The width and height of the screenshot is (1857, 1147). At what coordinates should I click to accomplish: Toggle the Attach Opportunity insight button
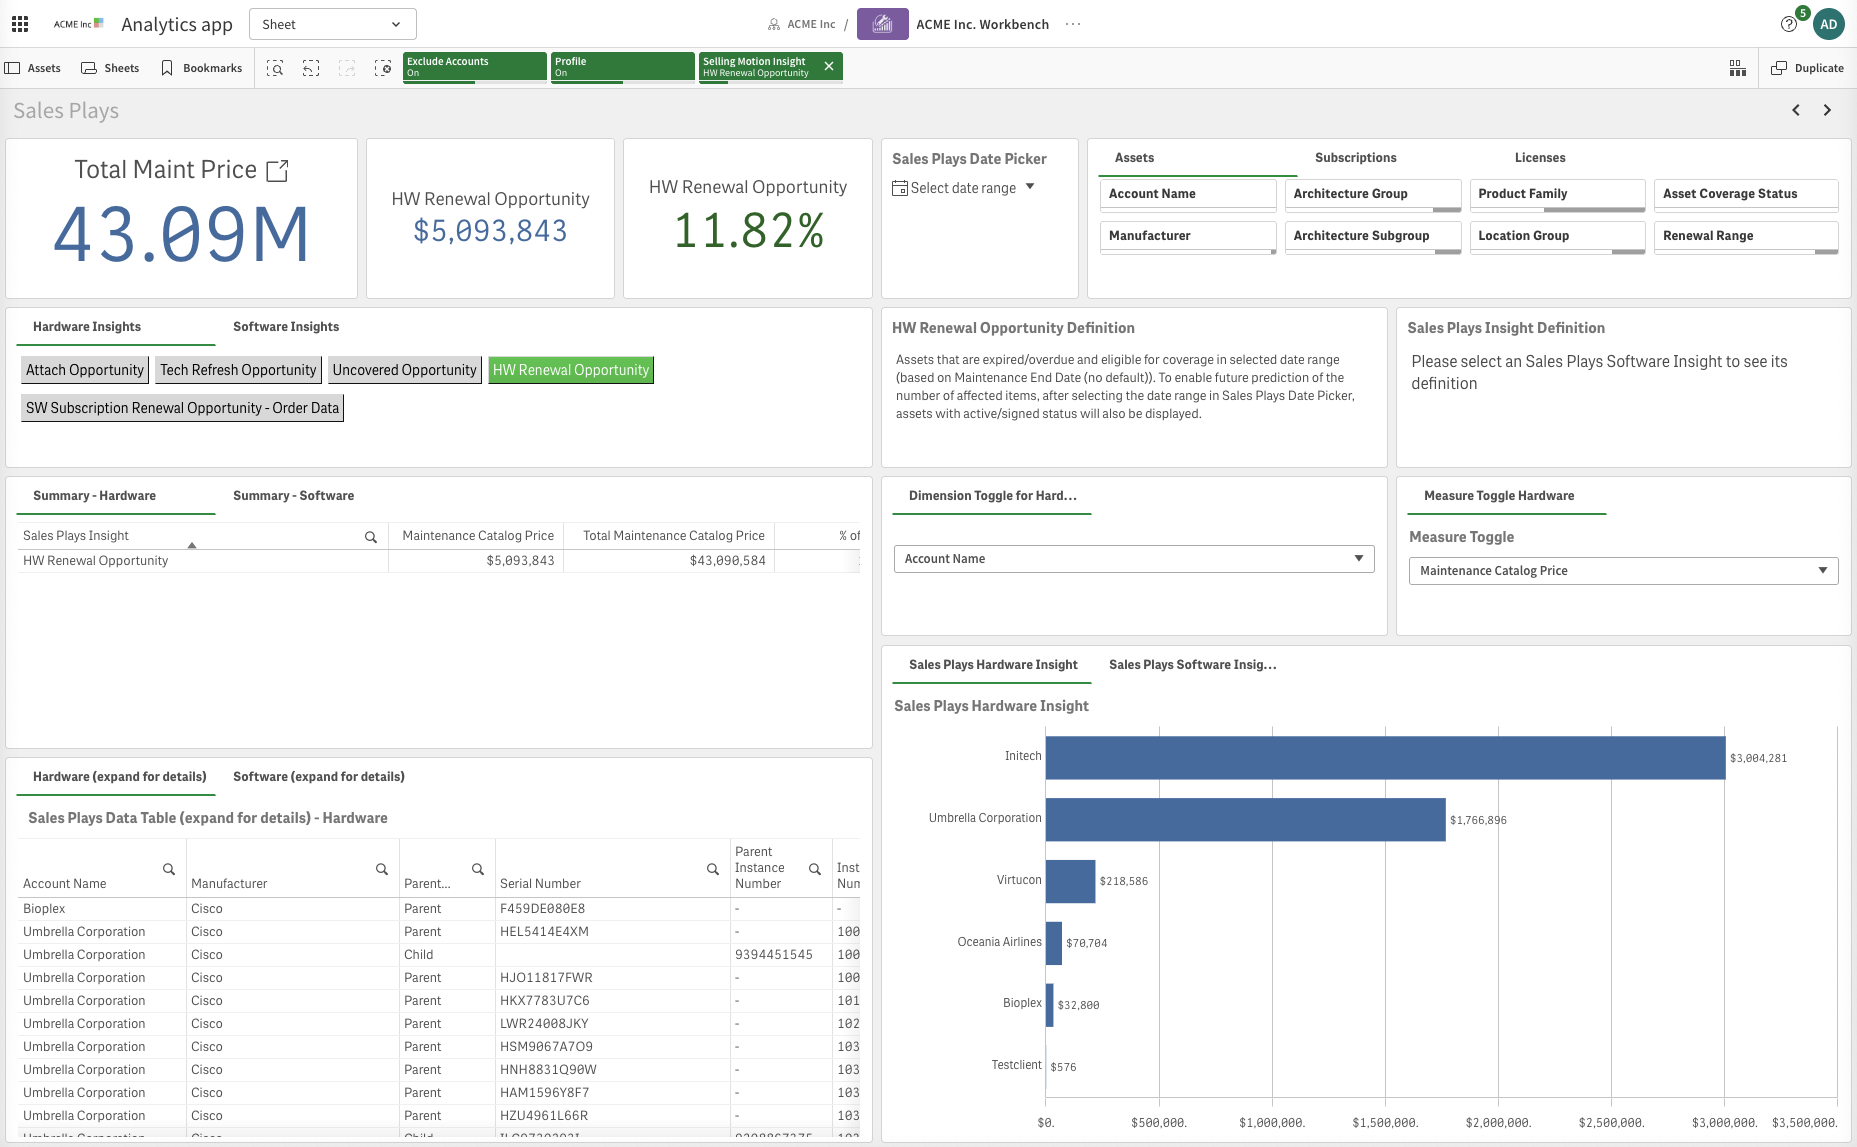point(85,370)
